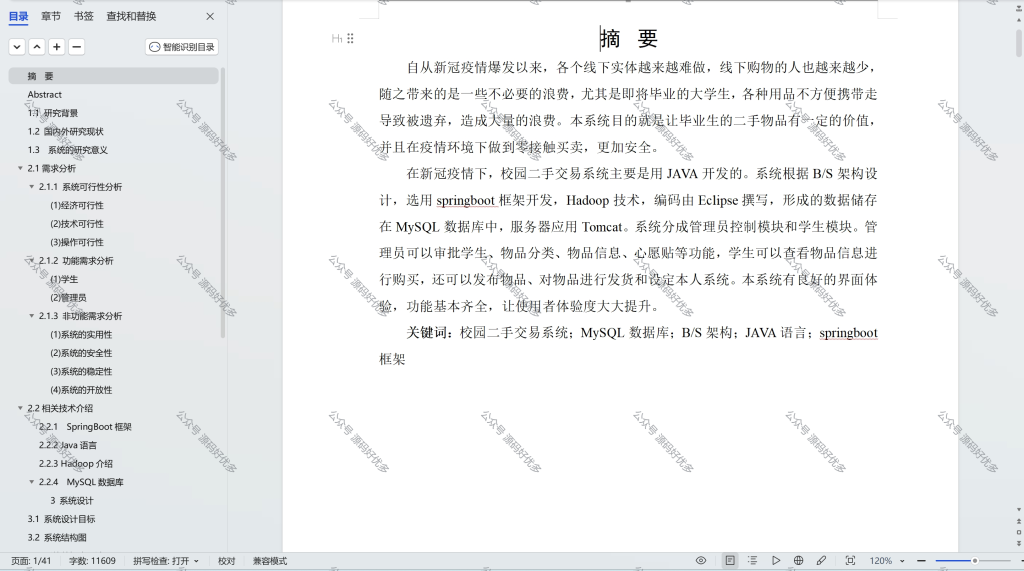The height and width of the screenshot is (571, 1024).
Task: Click the underlined word springboot in second paragraph
Action: (x=466, y=201)
